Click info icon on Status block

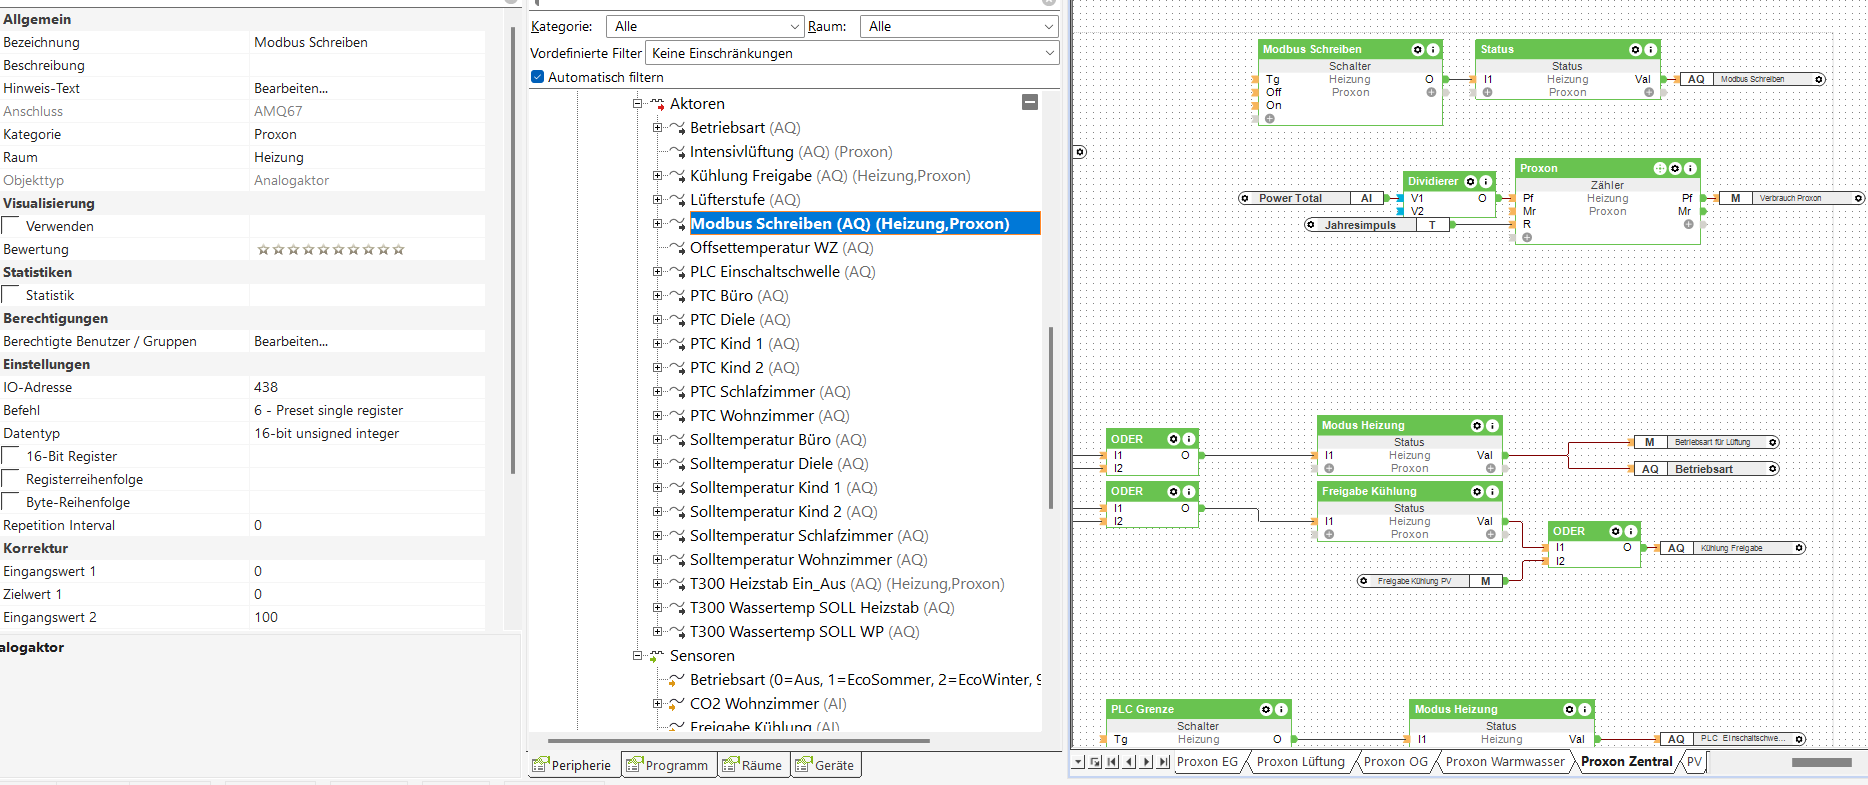[1650, 49]
